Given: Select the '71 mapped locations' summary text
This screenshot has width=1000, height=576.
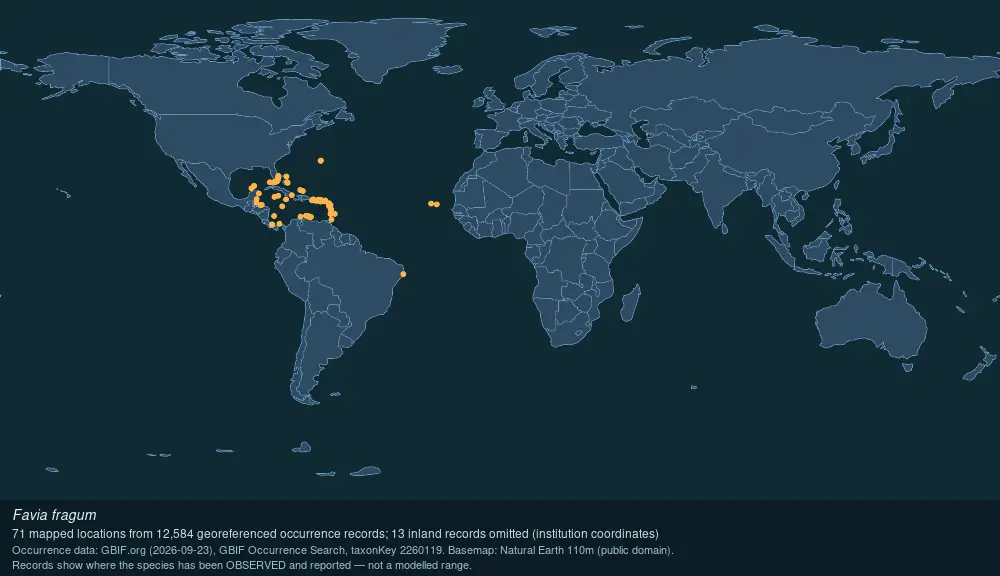Looking at the screenshot, I should 335,534.
